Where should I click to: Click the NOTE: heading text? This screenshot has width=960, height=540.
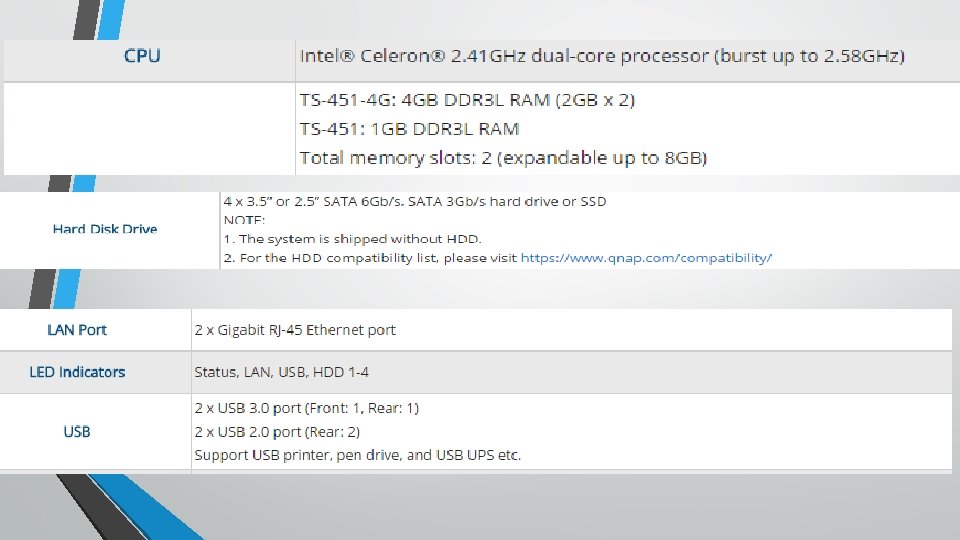tap(244, 220)
